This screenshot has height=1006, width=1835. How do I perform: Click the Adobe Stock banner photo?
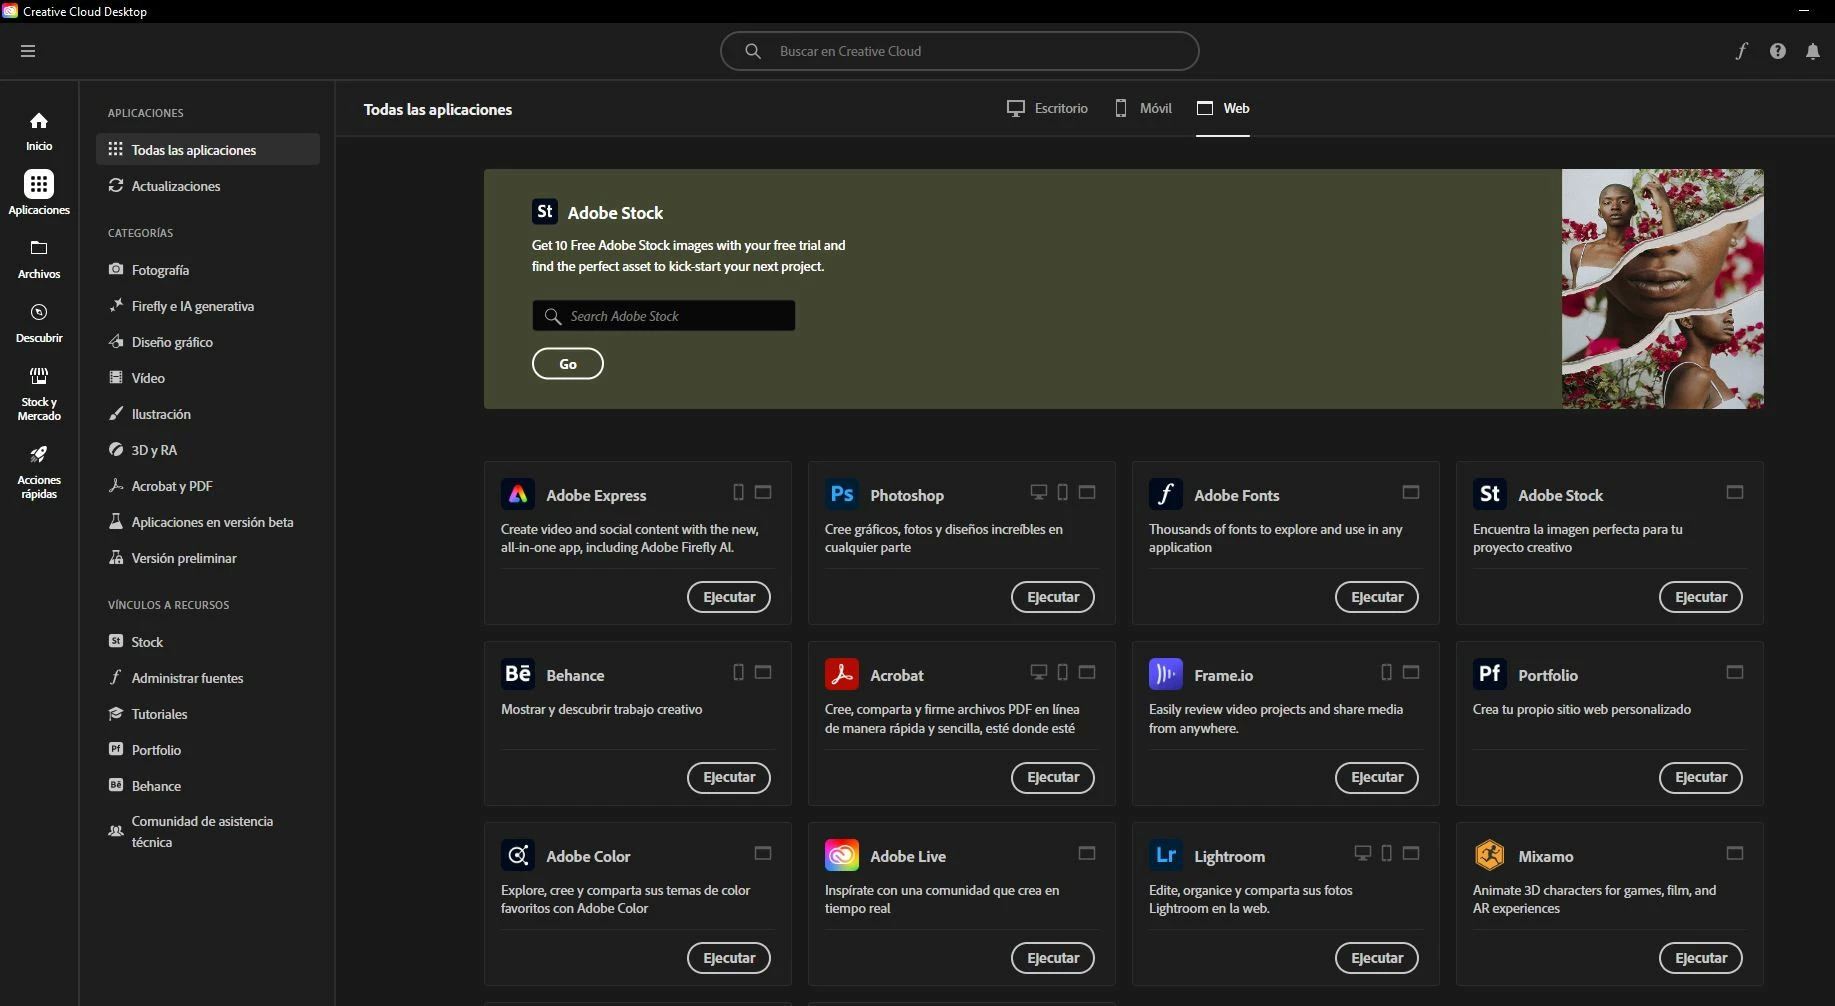(1663, 289)
